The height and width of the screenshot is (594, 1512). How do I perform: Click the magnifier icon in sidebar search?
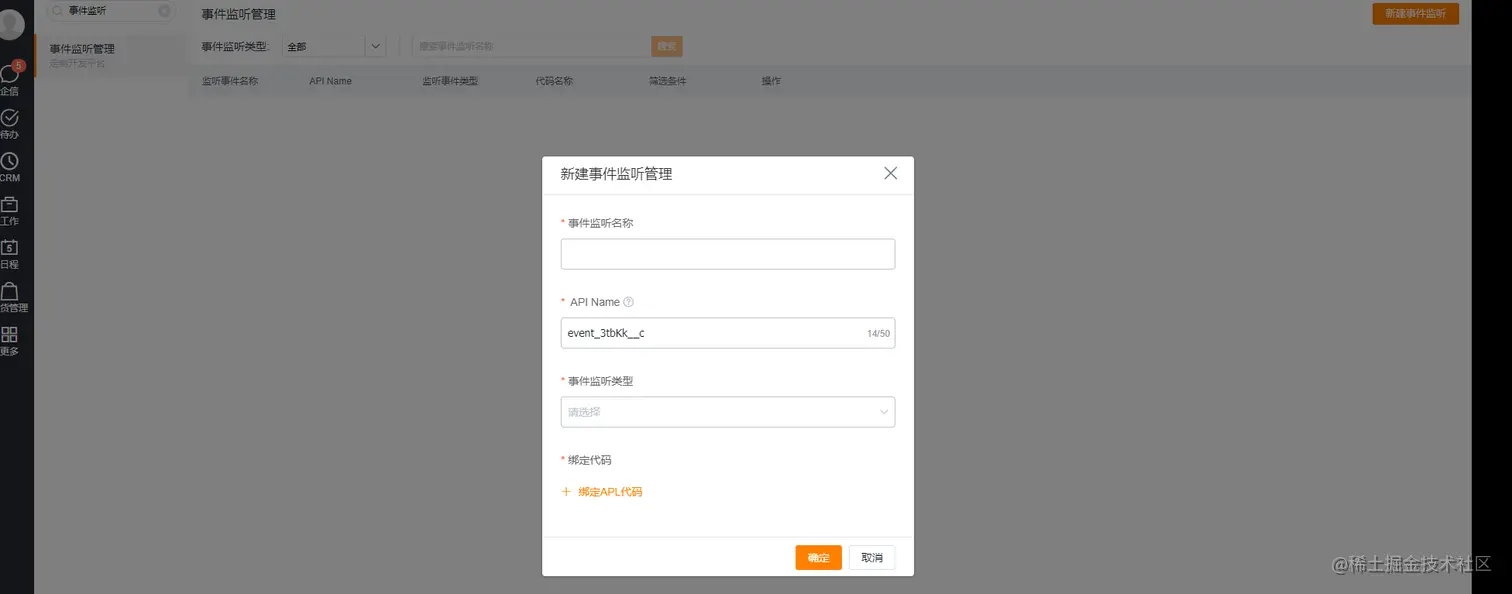point(58,10)
